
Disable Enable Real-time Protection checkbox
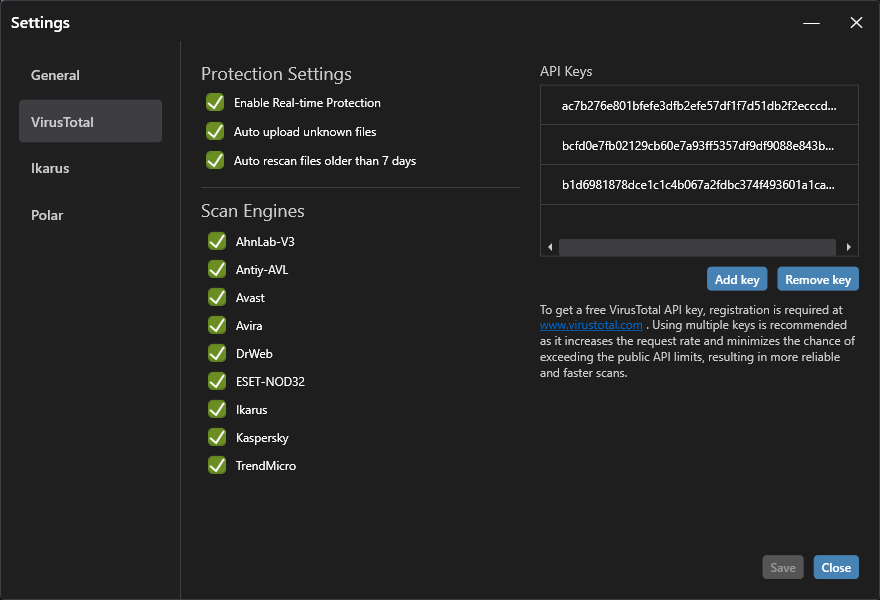(214, 102)
